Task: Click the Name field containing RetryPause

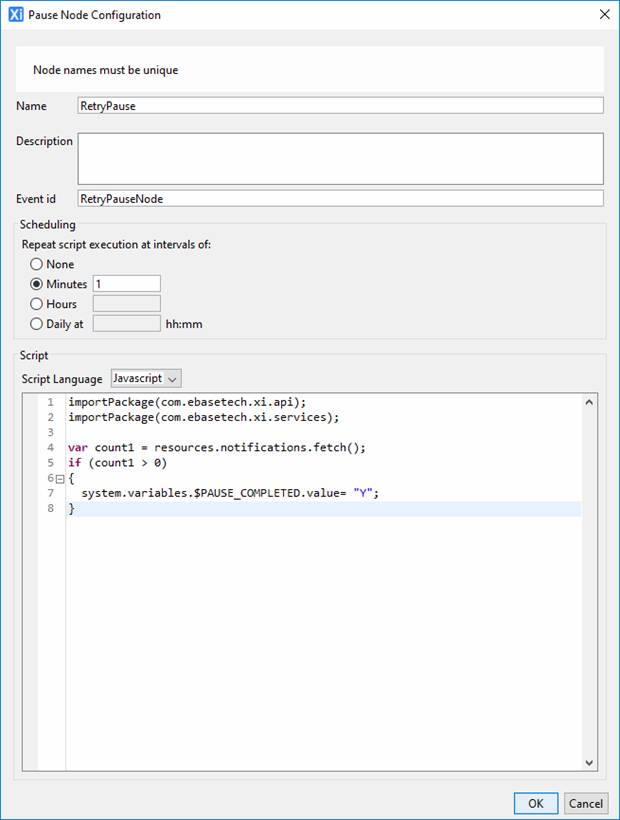Action: pos(340,106)
